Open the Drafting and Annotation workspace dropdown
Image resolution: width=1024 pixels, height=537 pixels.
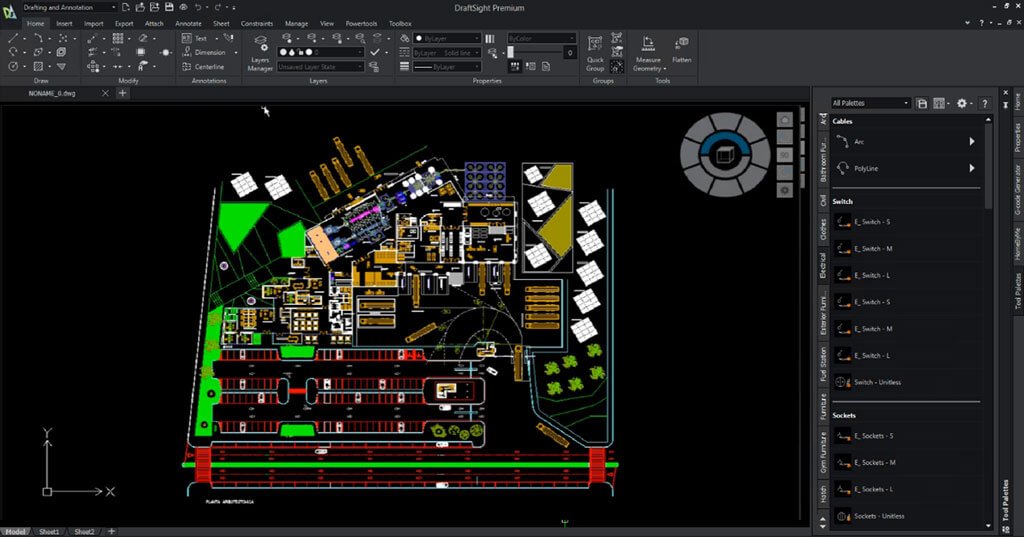(70, 7)
